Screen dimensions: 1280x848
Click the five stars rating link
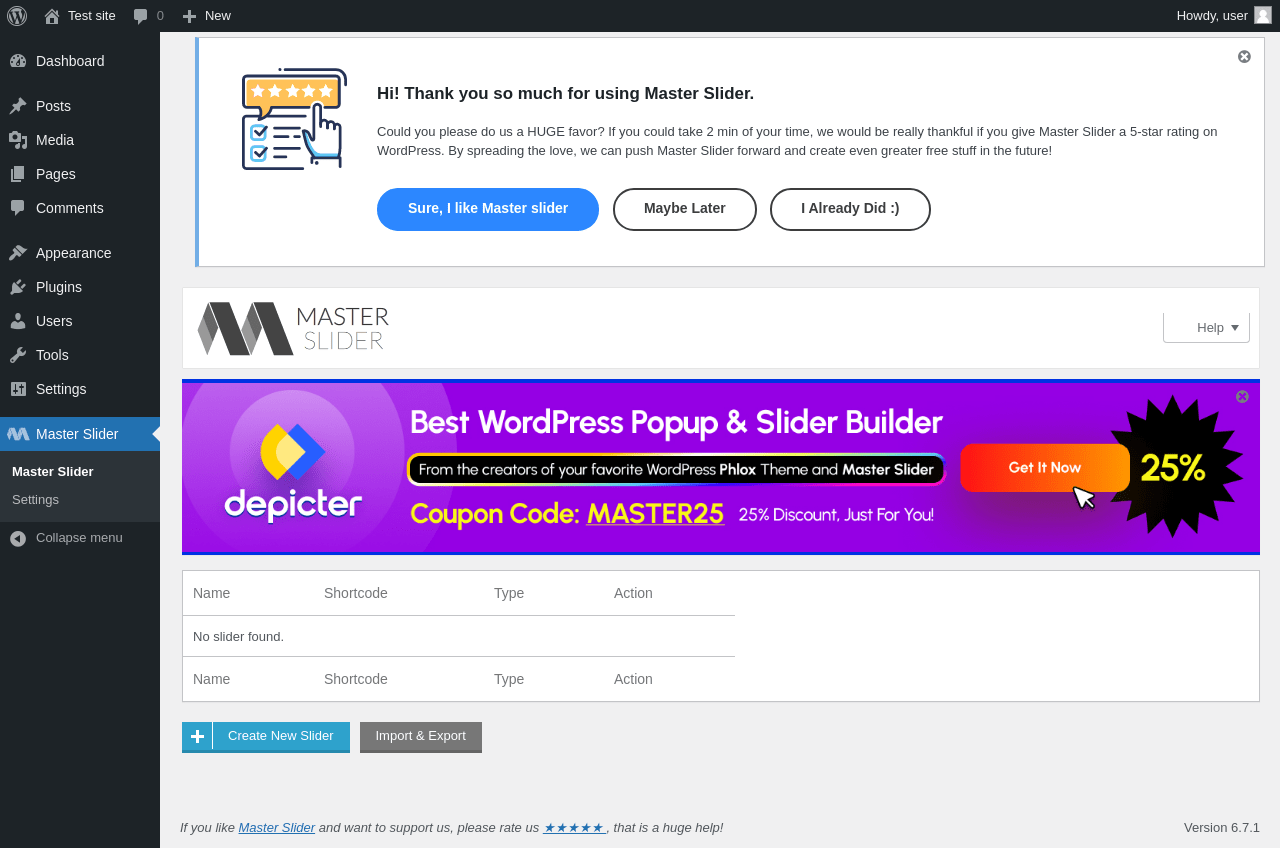pos(574,827)
